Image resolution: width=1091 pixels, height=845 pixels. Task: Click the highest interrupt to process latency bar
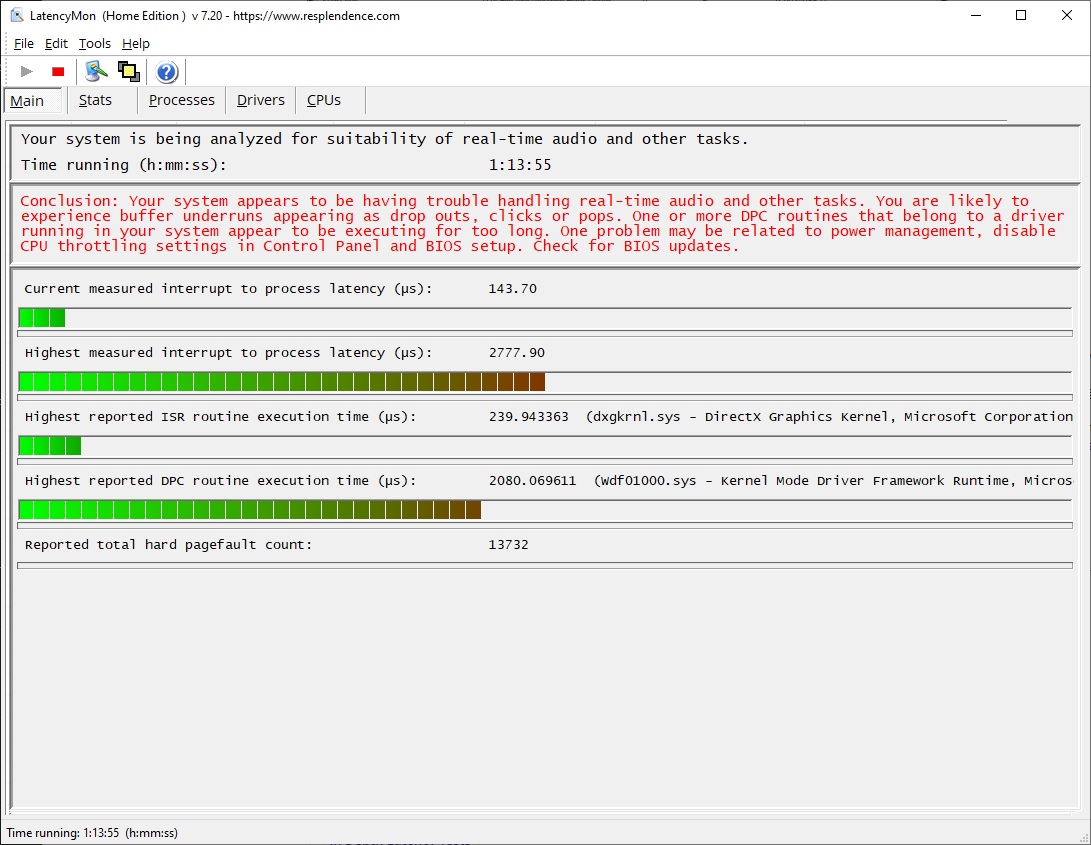pyautogui.click(x=282, y=381)
